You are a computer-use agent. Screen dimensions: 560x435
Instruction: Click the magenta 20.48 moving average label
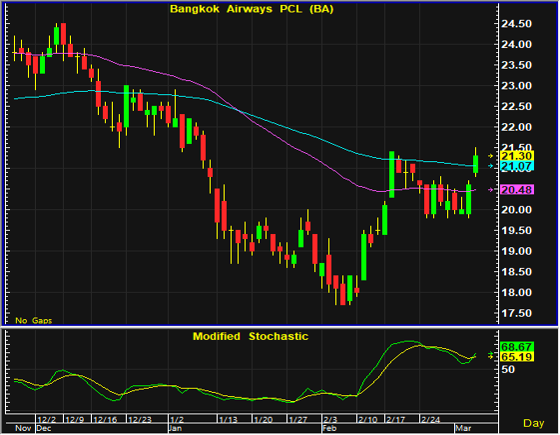coord(517,190)
